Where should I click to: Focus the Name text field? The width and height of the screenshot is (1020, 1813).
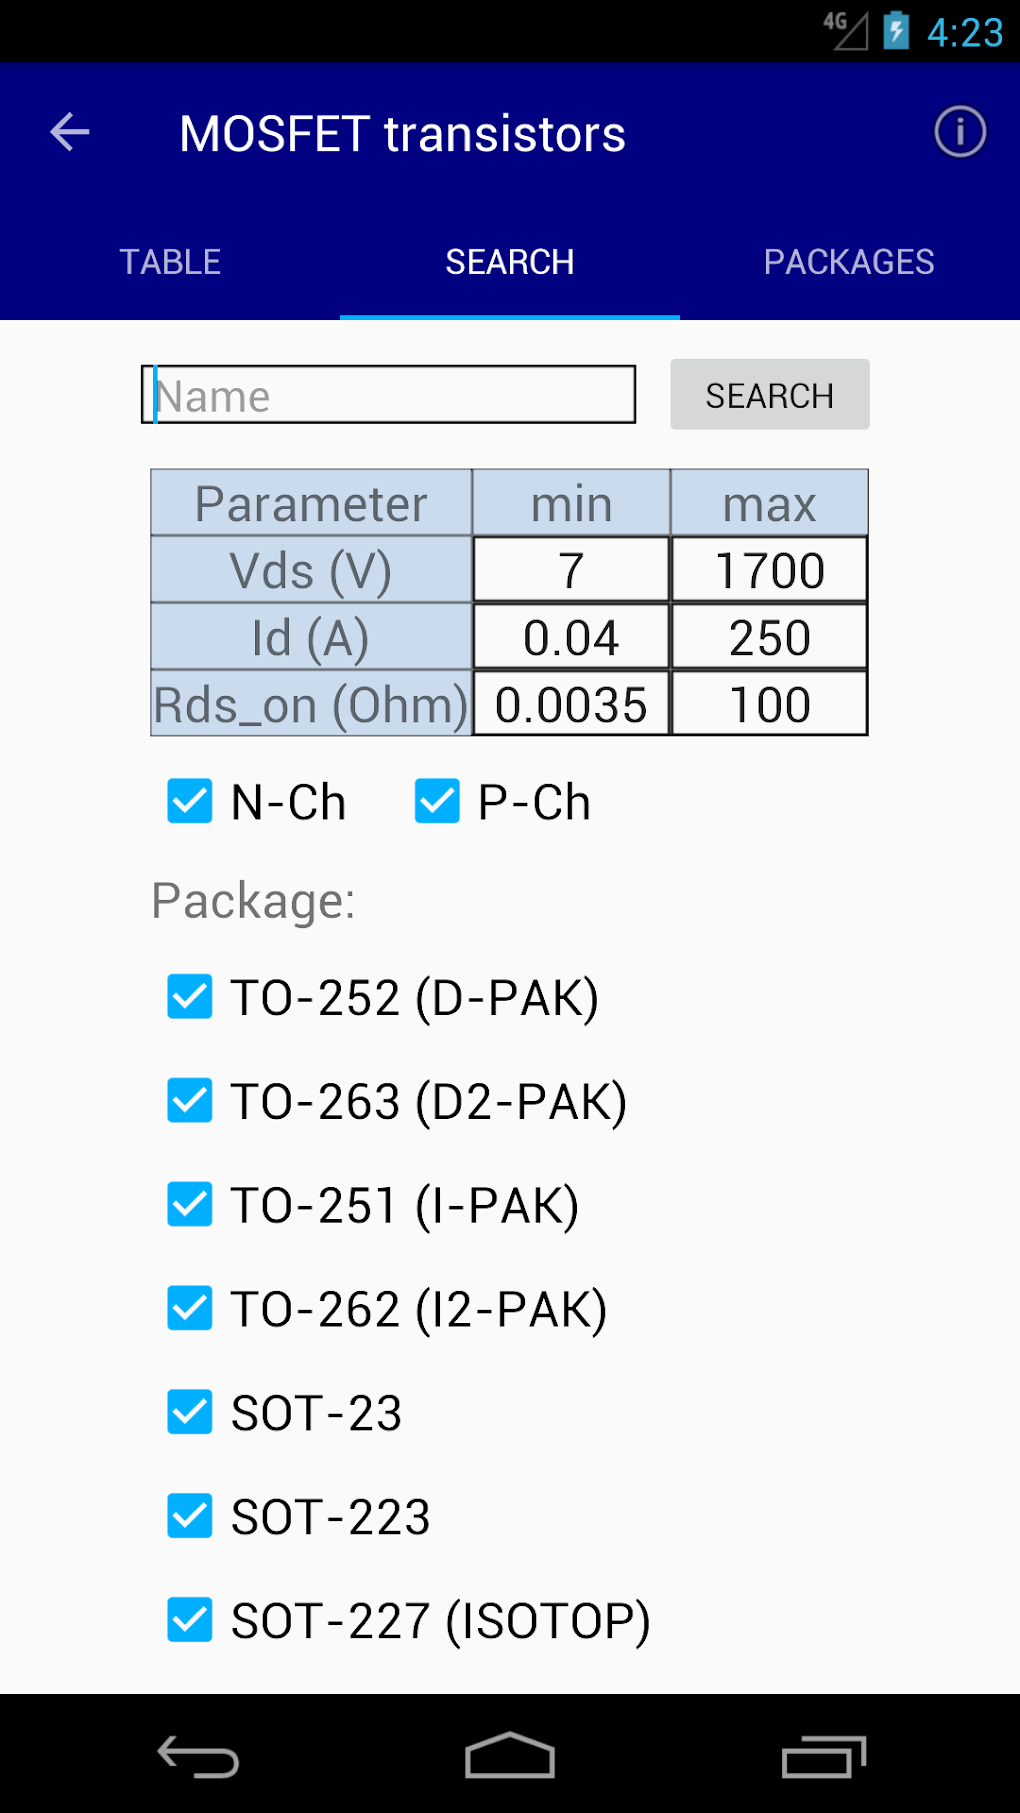coord(389,395)
